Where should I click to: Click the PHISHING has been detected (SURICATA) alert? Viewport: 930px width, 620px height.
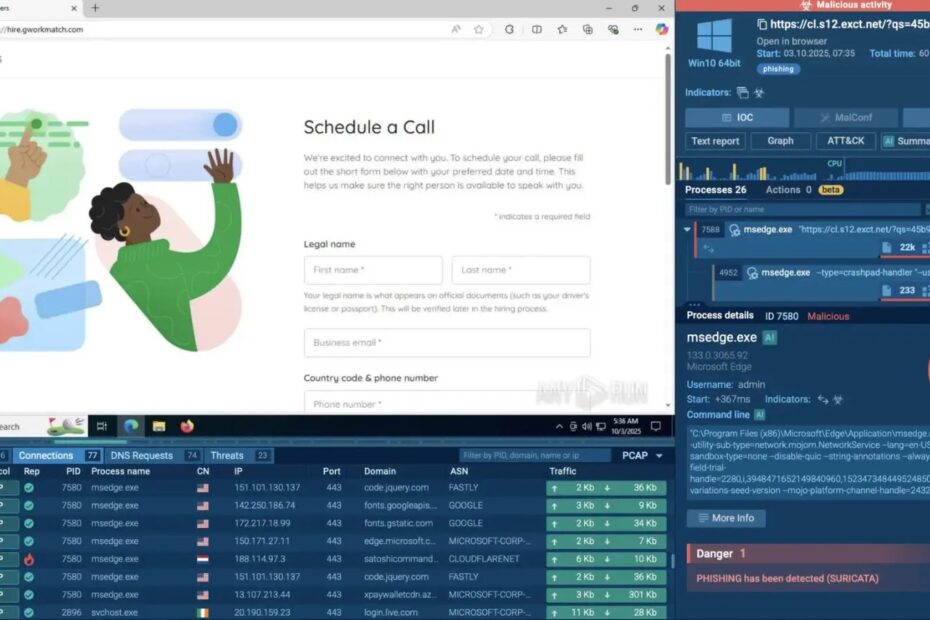point(787,578)
